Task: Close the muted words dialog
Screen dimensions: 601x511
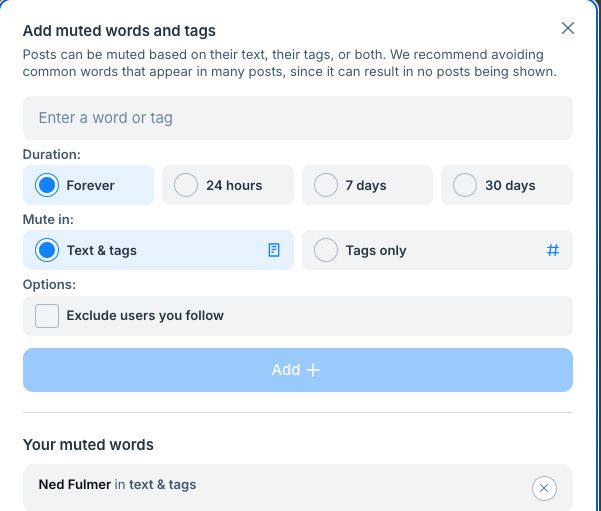Action: click(568, 28)
